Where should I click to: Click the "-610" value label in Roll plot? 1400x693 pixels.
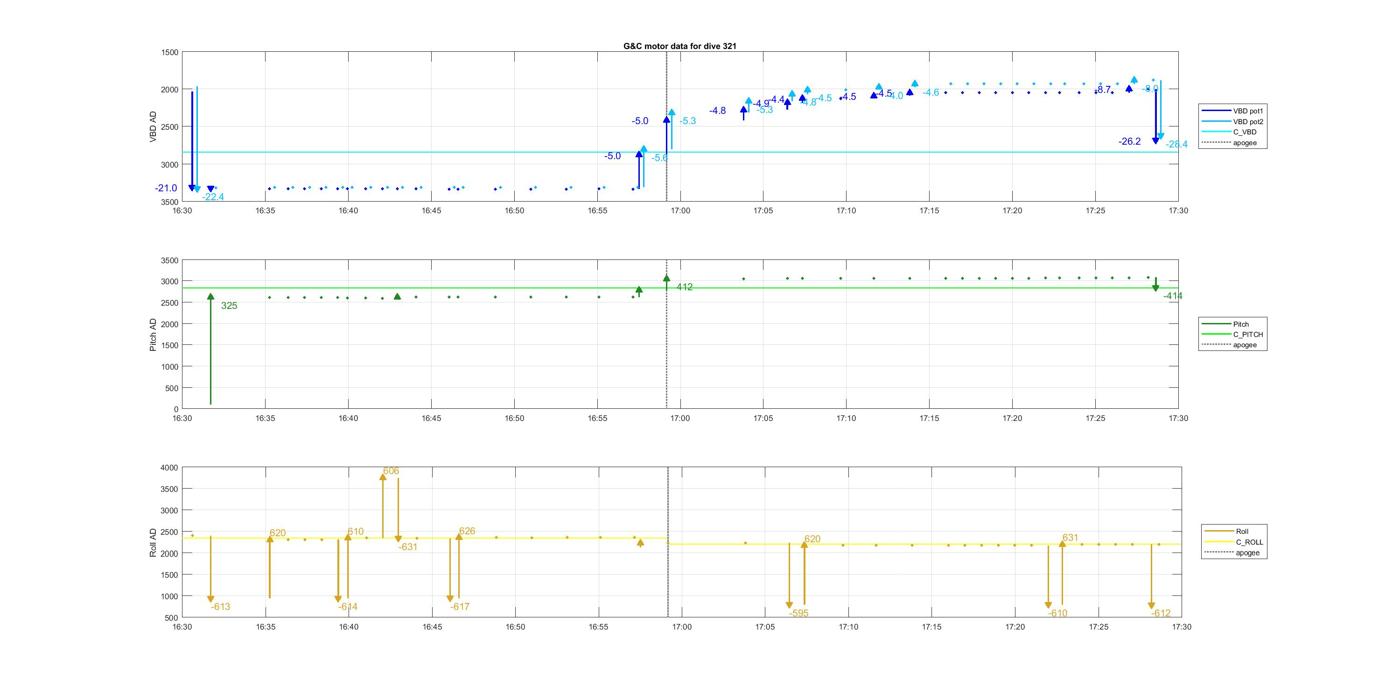tap(1058, 614)
